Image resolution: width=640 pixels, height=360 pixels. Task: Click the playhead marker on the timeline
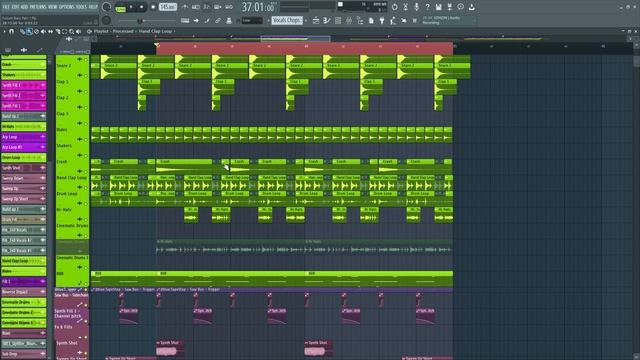[x=156, y=44]
